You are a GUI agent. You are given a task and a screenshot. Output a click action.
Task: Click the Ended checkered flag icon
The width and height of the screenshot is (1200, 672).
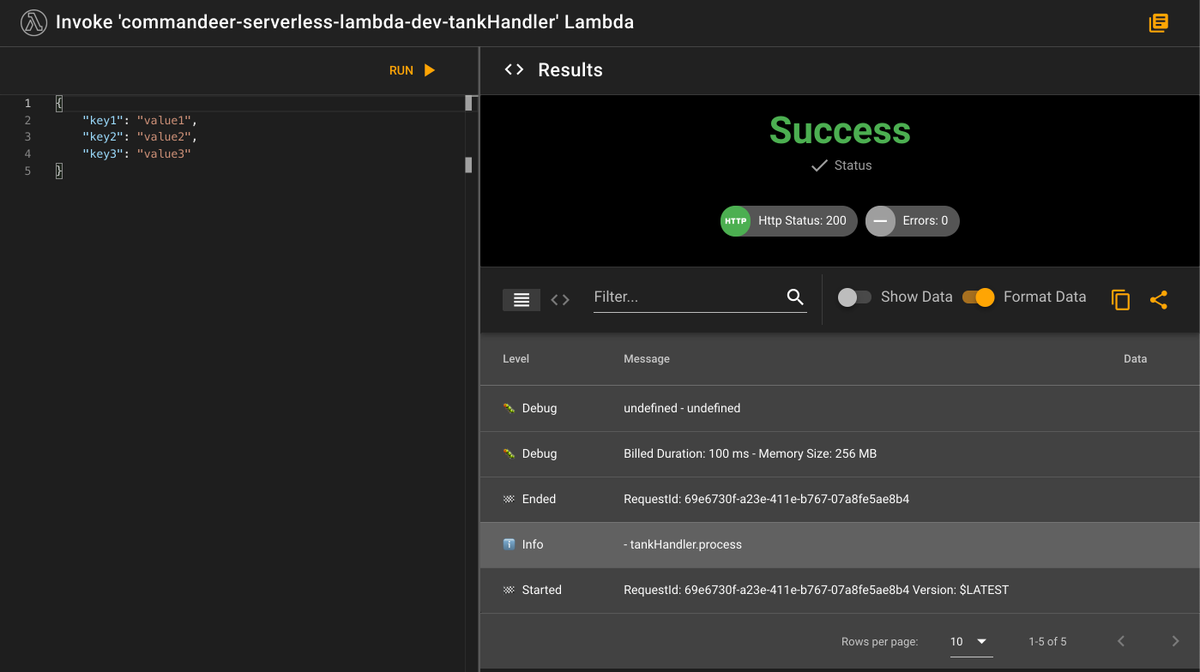509,499
